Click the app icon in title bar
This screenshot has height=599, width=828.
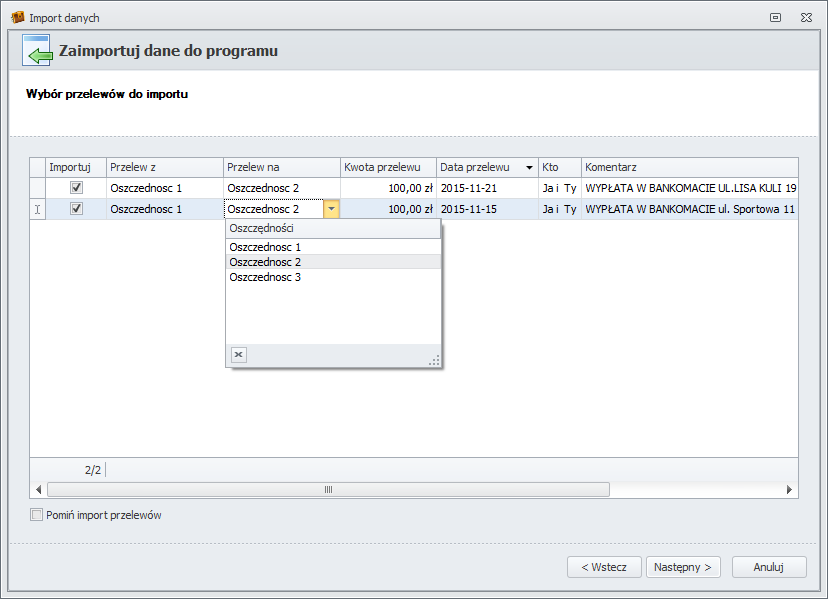[17, 17]
